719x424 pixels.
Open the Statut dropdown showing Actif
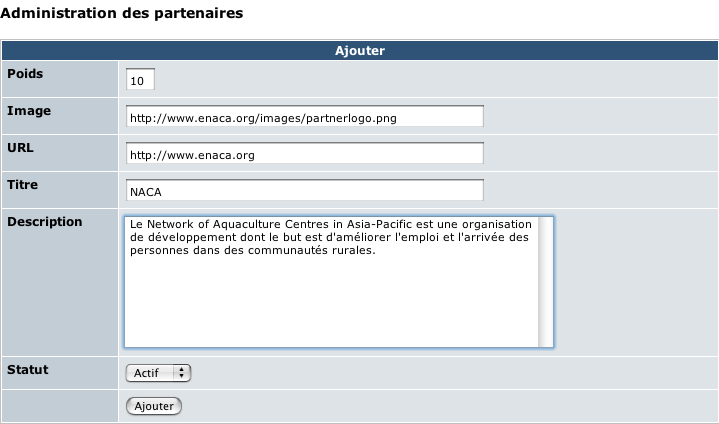(x=158, y=373)
